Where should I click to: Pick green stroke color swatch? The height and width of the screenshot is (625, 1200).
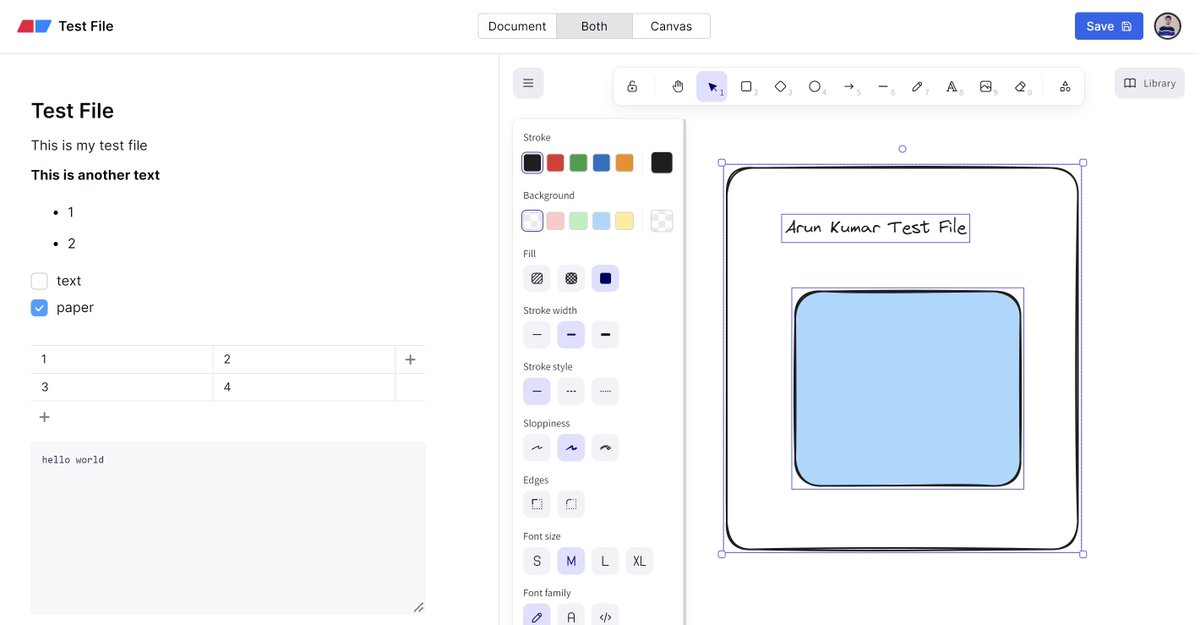[x=578, y=163]
